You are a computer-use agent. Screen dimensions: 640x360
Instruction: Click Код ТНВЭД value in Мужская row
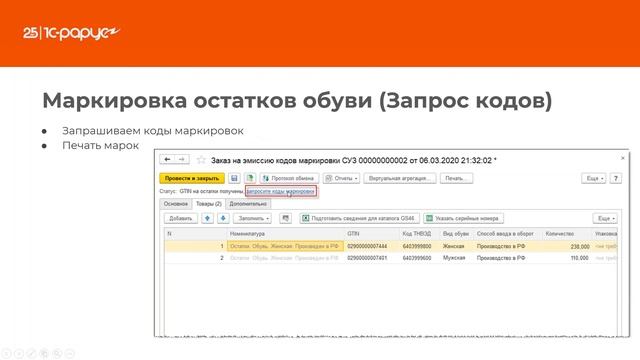click(417, 258)
